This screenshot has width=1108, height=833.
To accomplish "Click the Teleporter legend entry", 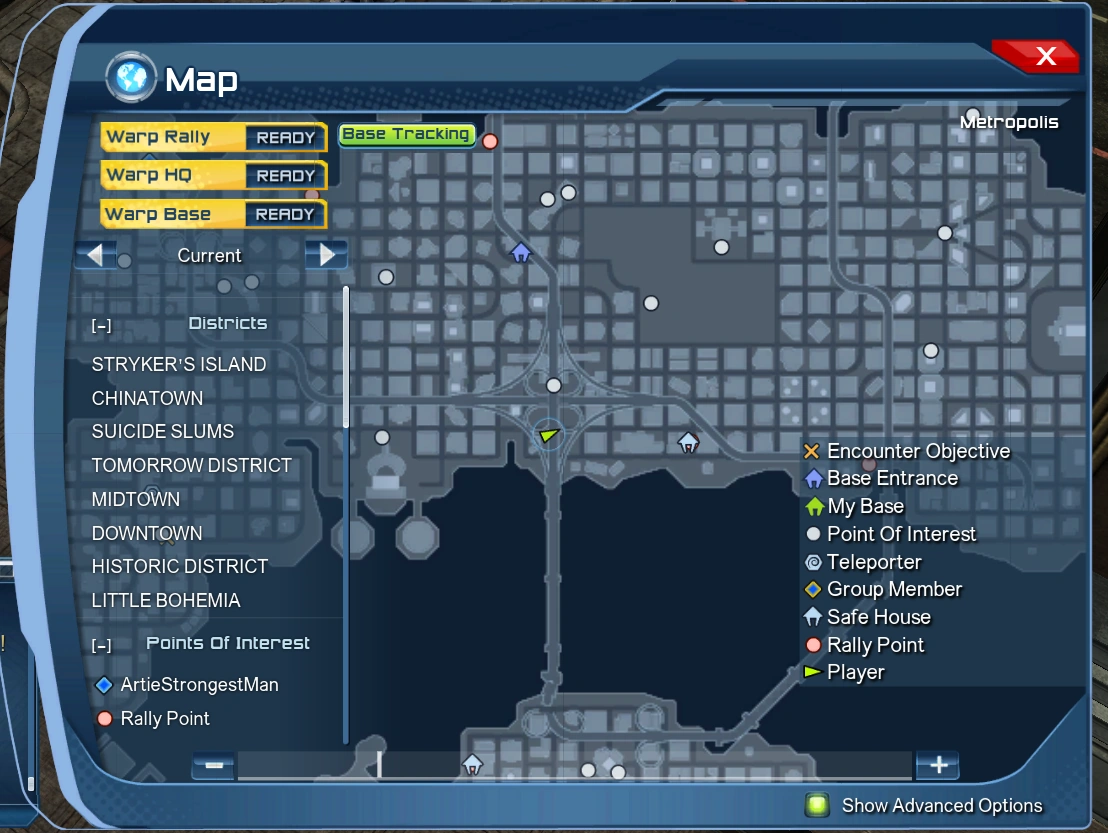I will [x=863, y=562].
